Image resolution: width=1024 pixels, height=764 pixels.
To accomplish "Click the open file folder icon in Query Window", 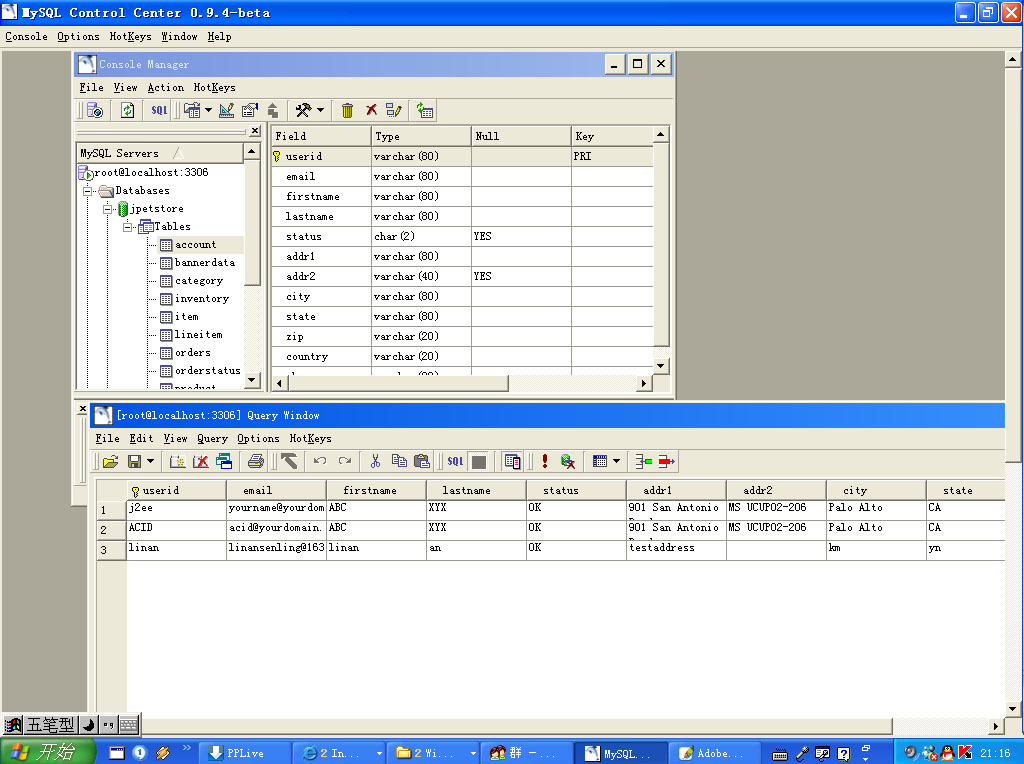I will pyautogui.click(x=110, y=462).
